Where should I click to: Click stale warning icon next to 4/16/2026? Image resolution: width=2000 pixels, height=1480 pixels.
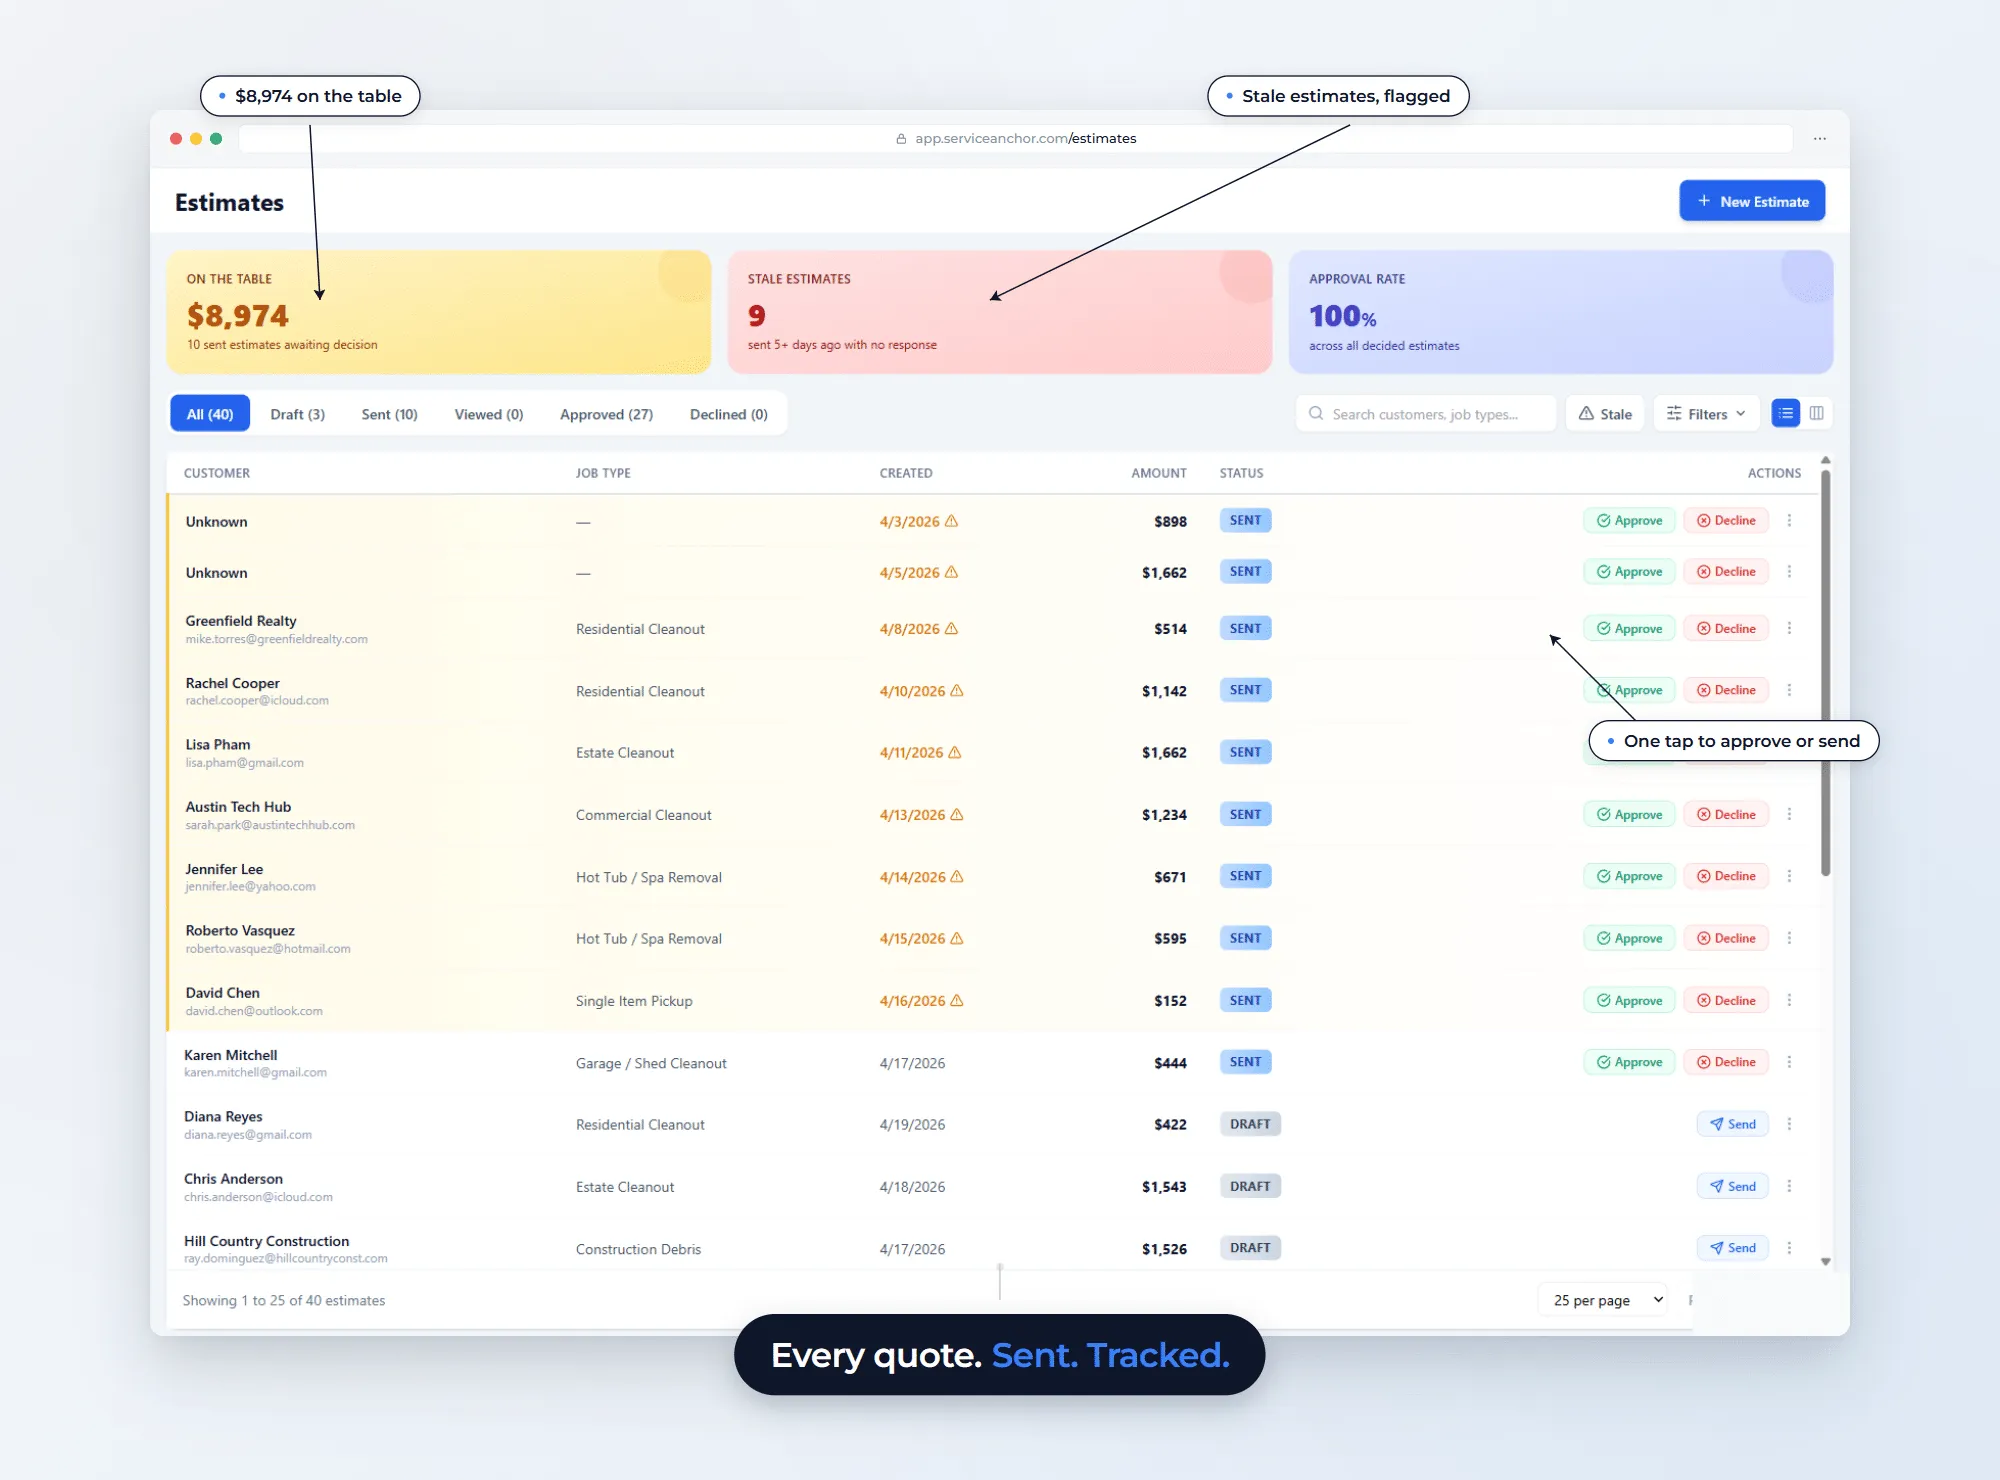coord(957,1000)
